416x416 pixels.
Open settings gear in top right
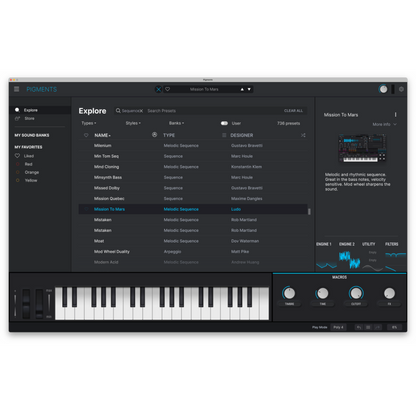401,89
